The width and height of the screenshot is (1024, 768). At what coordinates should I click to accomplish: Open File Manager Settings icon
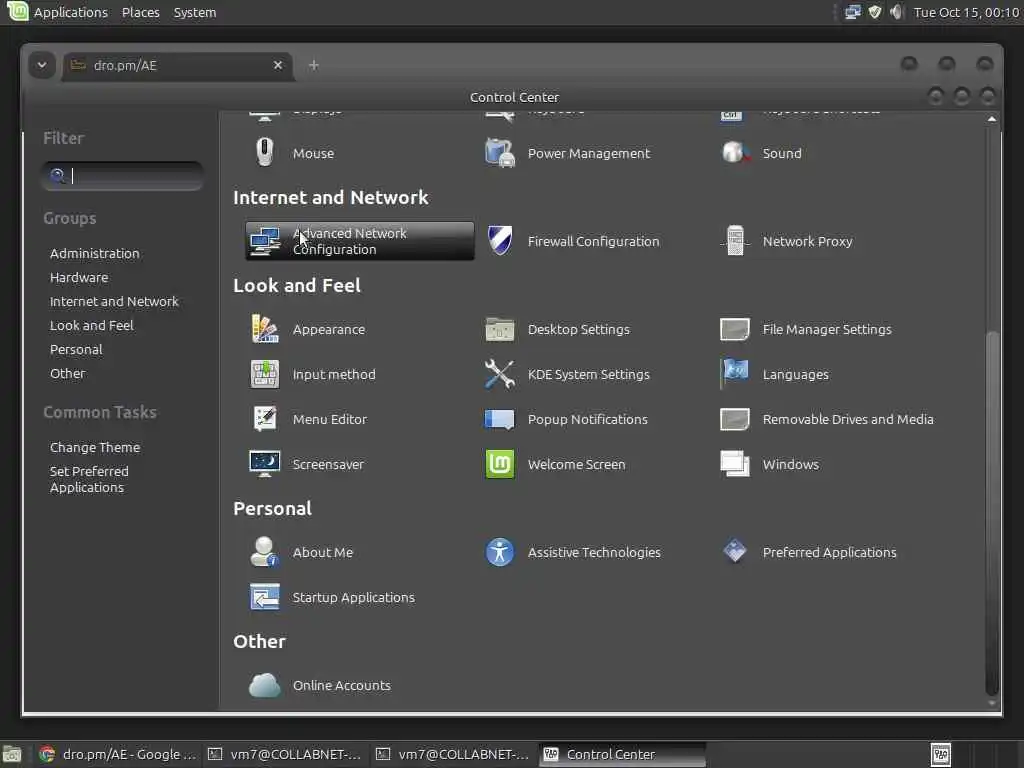click(x=735, y=329)
